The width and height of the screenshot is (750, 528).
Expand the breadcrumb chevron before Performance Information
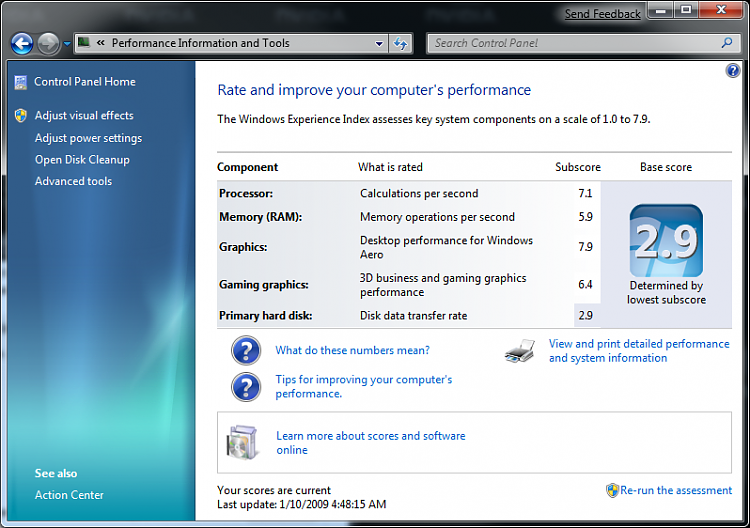(x=100, y=43)
